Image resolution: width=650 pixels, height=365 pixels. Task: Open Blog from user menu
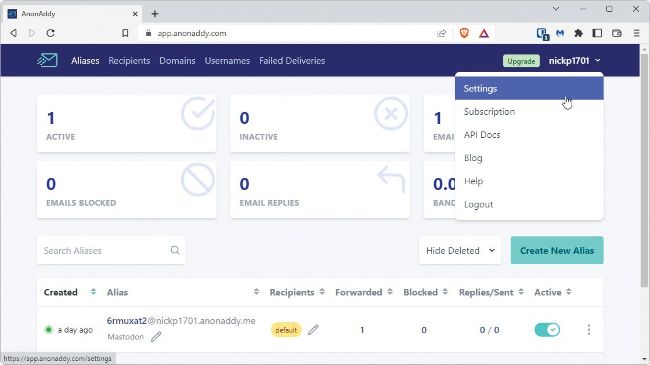pyautogui.click(x=529, y=158)
